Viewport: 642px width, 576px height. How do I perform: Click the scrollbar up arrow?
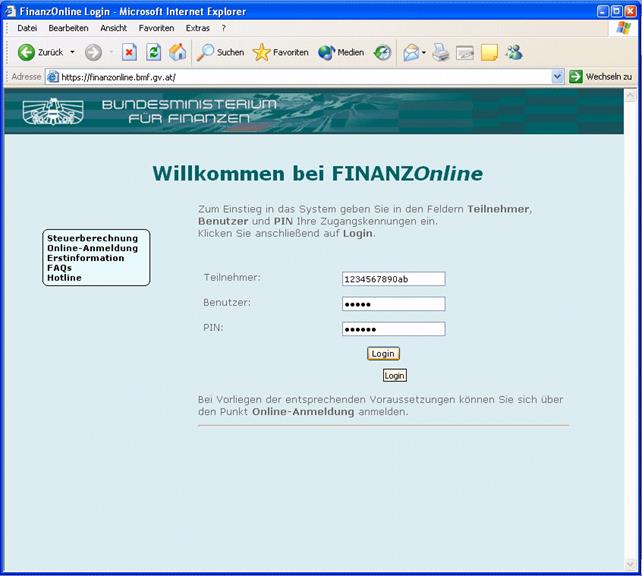630,95
